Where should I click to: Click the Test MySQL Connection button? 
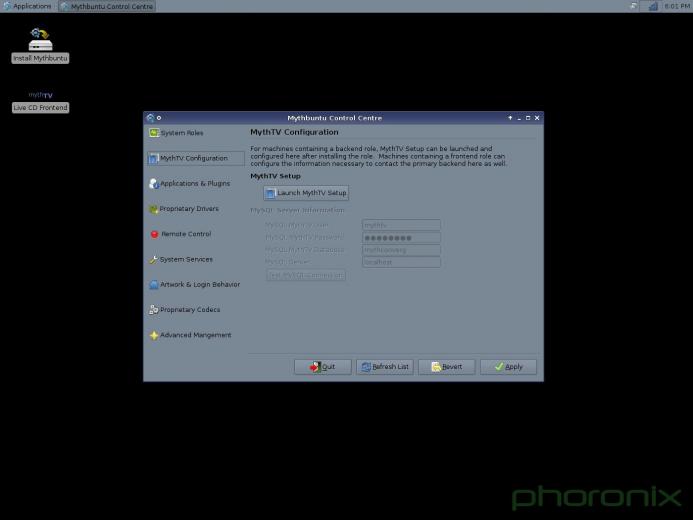[x=306, y=275]
